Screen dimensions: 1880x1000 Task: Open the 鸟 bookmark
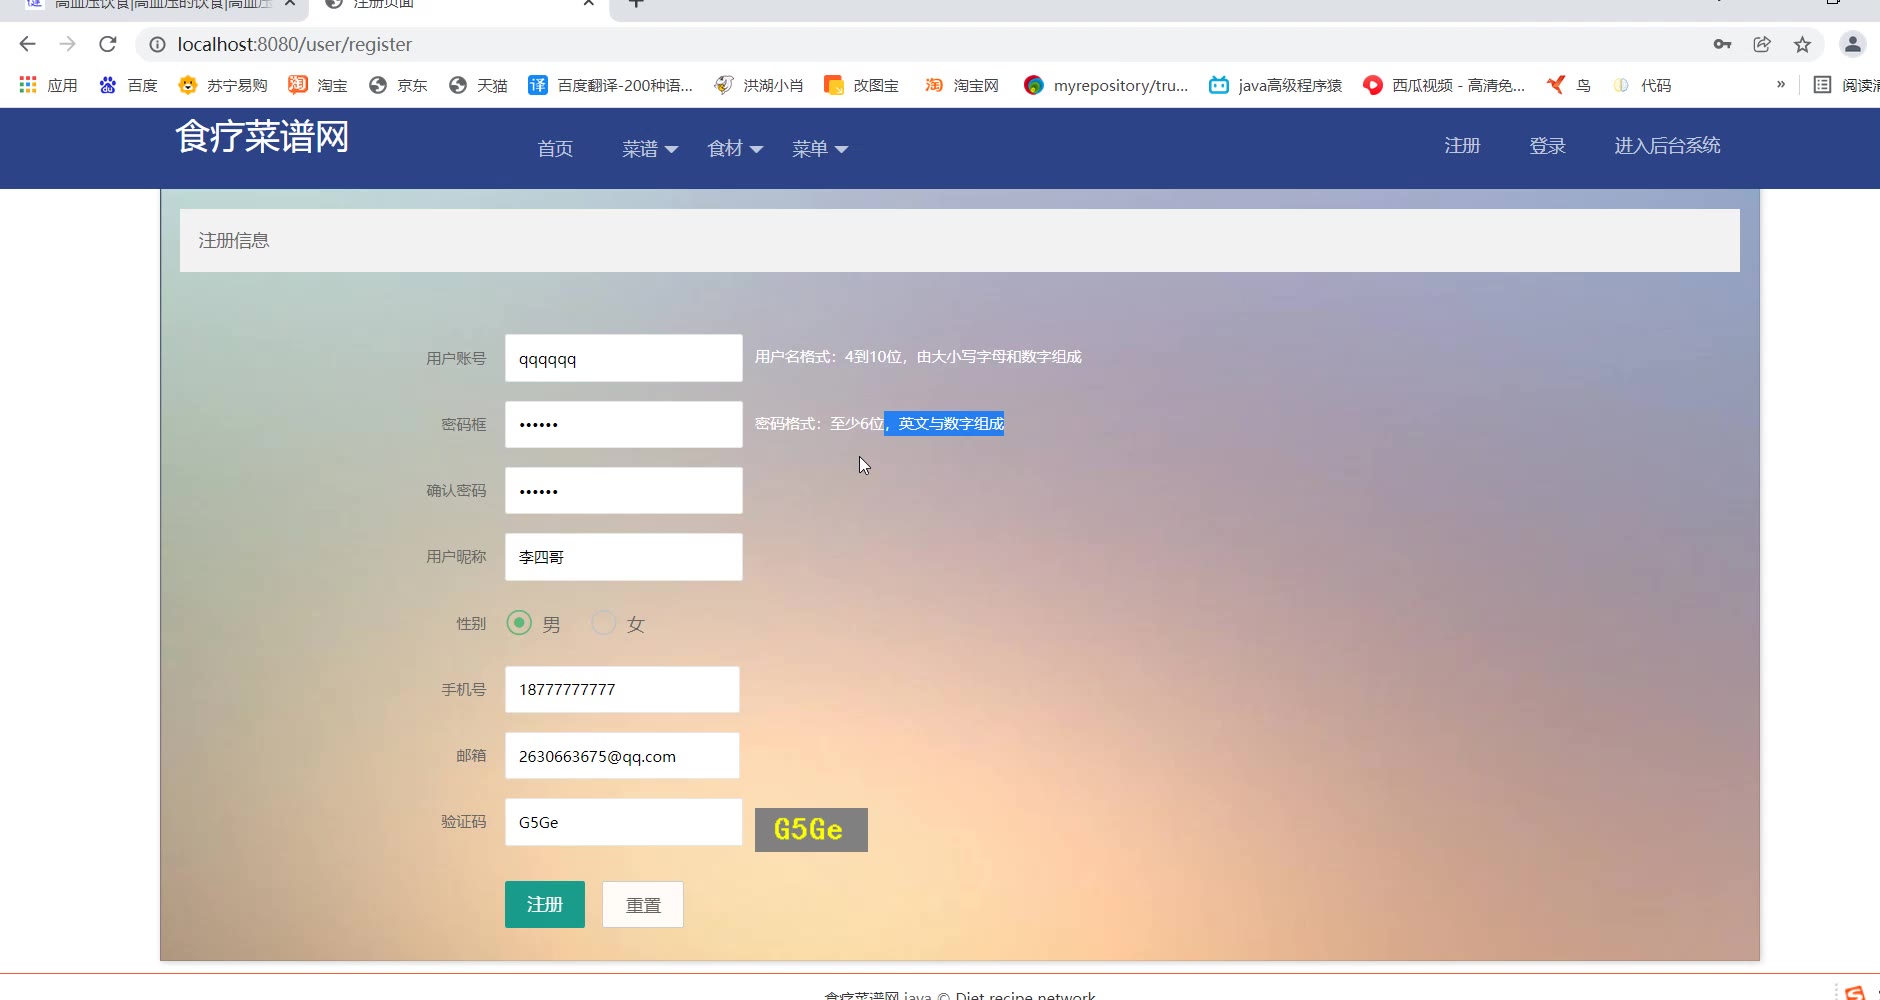pyautogui.click(x=1568, y=85)
